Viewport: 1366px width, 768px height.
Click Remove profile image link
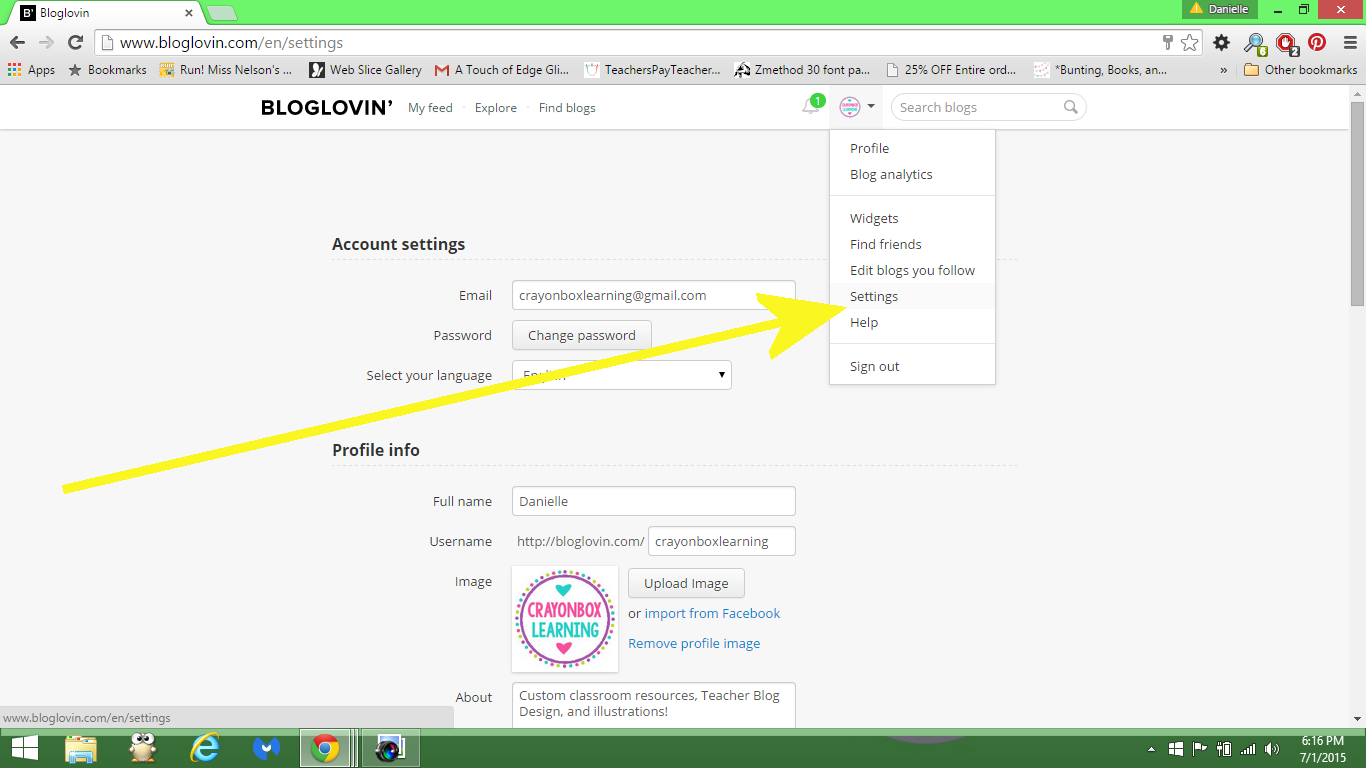[694, 643]
